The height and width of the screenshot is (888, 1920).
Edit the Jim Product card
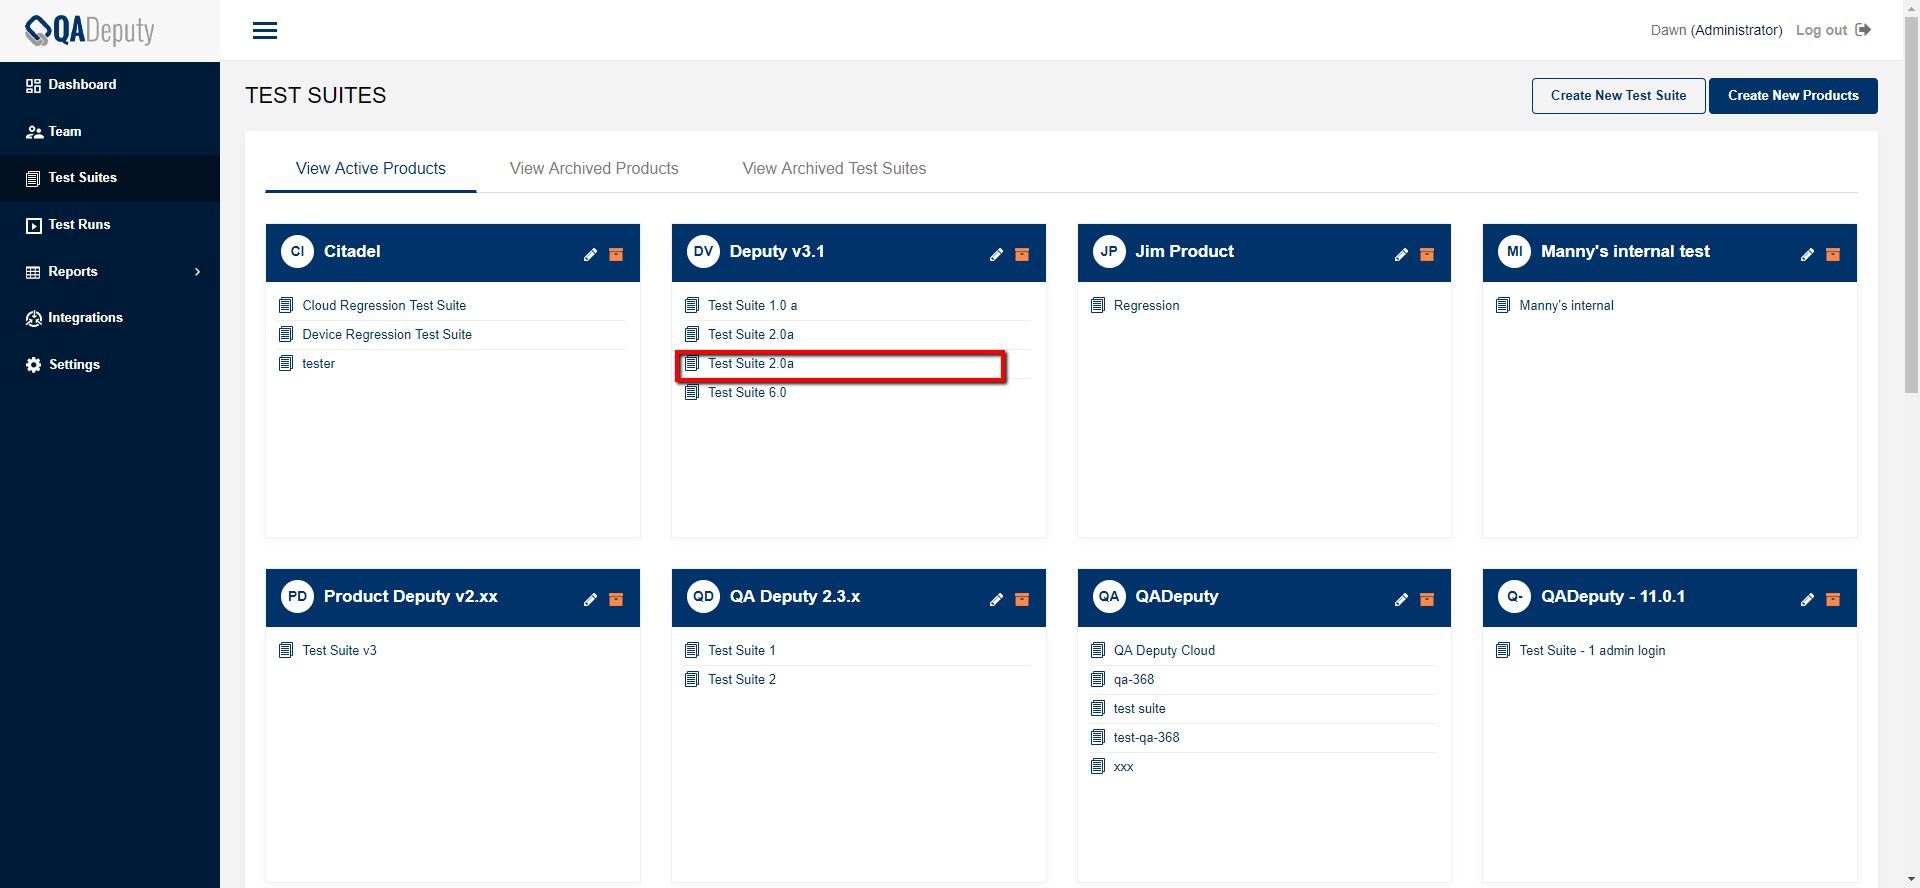(1401, 255)
